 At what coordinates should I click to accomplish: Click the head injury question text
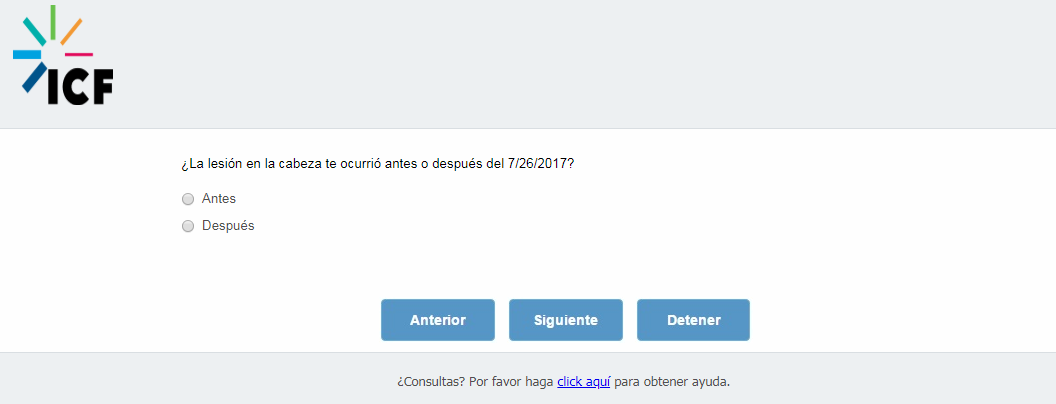pos(378,164)
